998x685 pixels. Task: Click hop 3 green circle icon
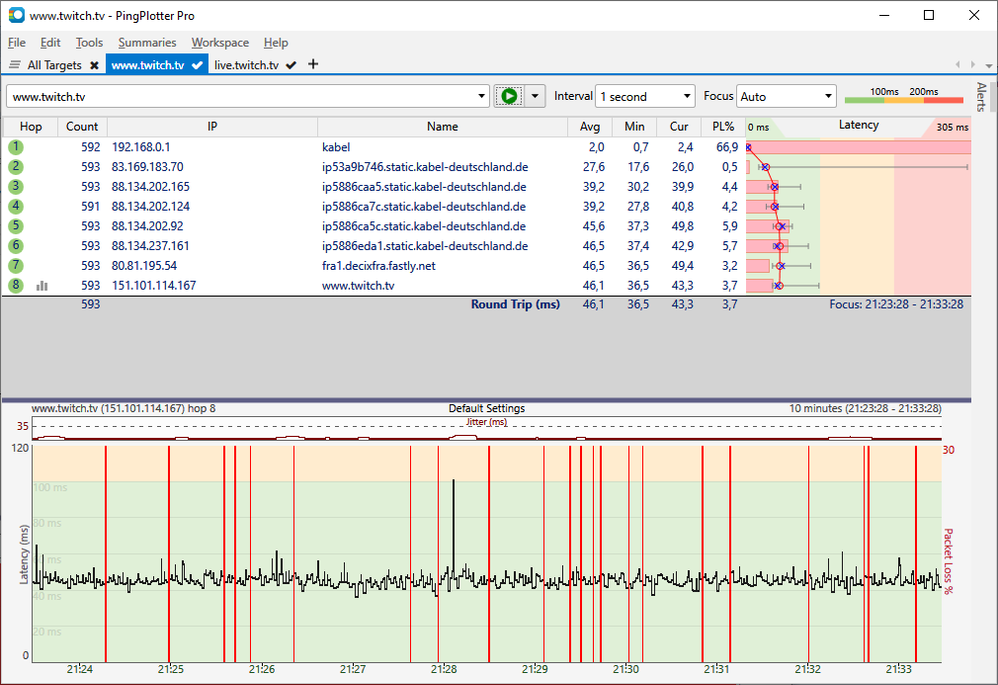coord(16,187)
